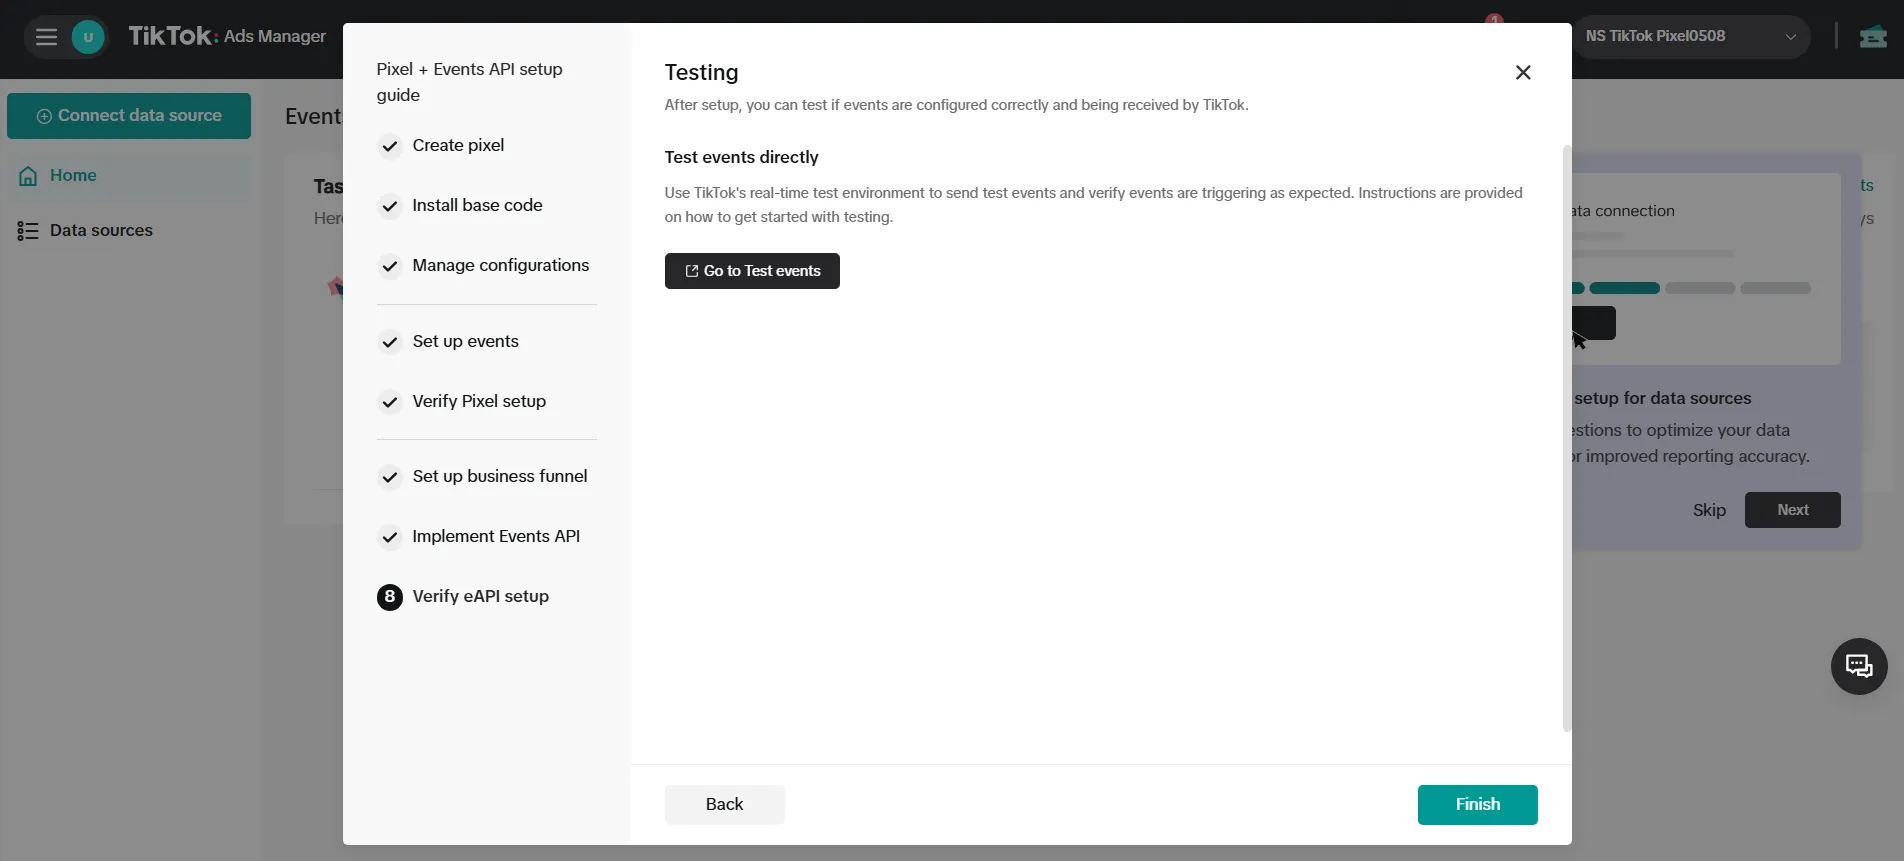Select the Verify eAPI setup step

pyautogui.click(x=480, y=596)
